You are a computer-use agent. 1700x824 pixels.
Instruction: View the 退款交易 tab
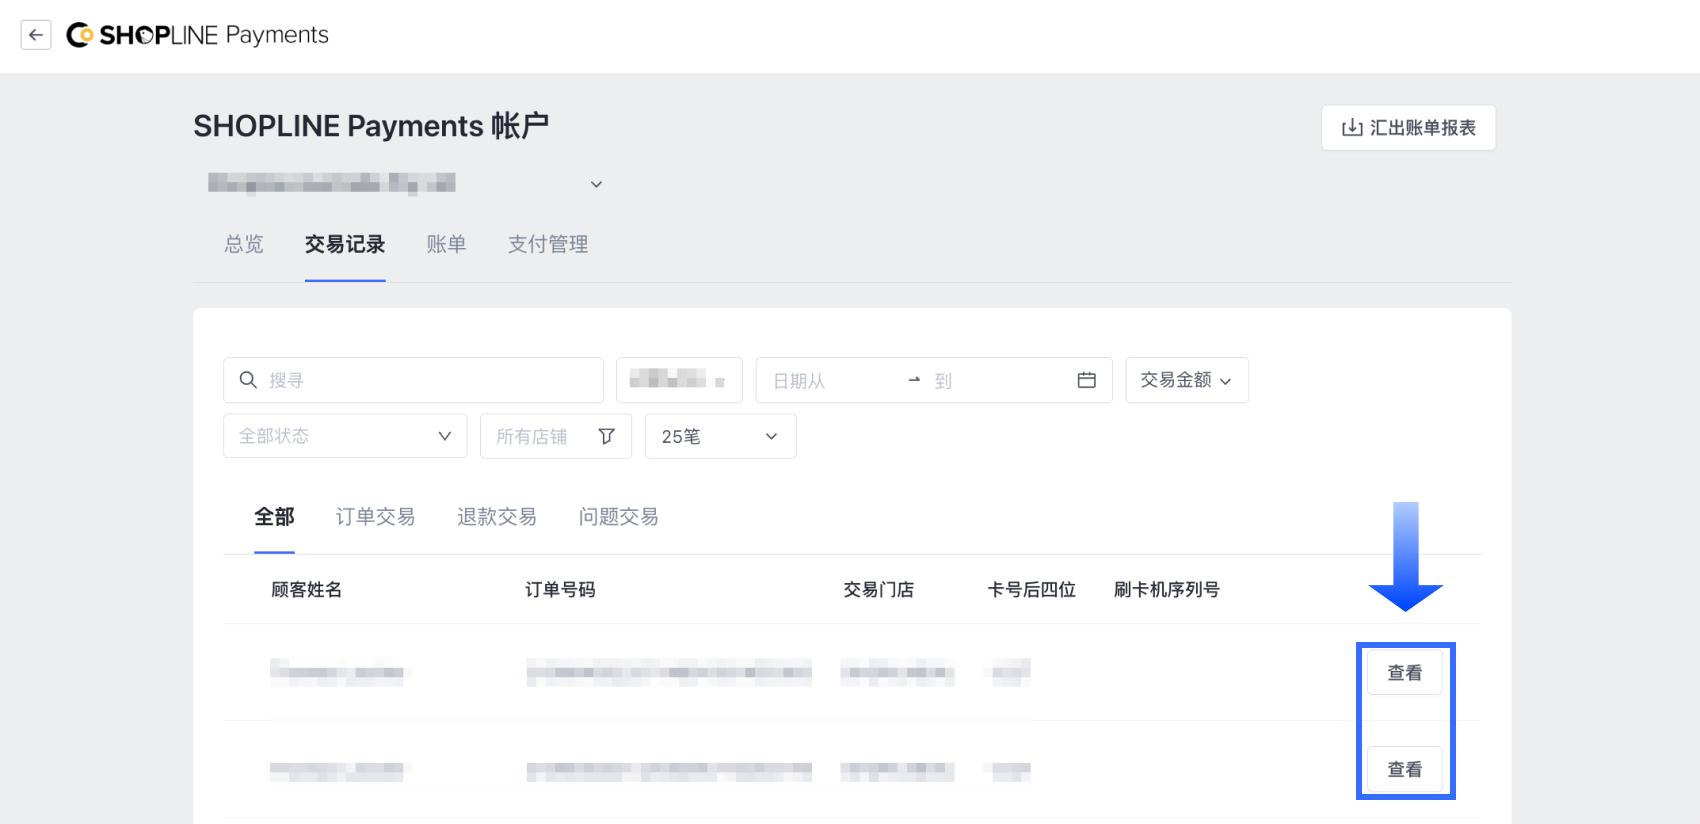[x=497, y=517]
